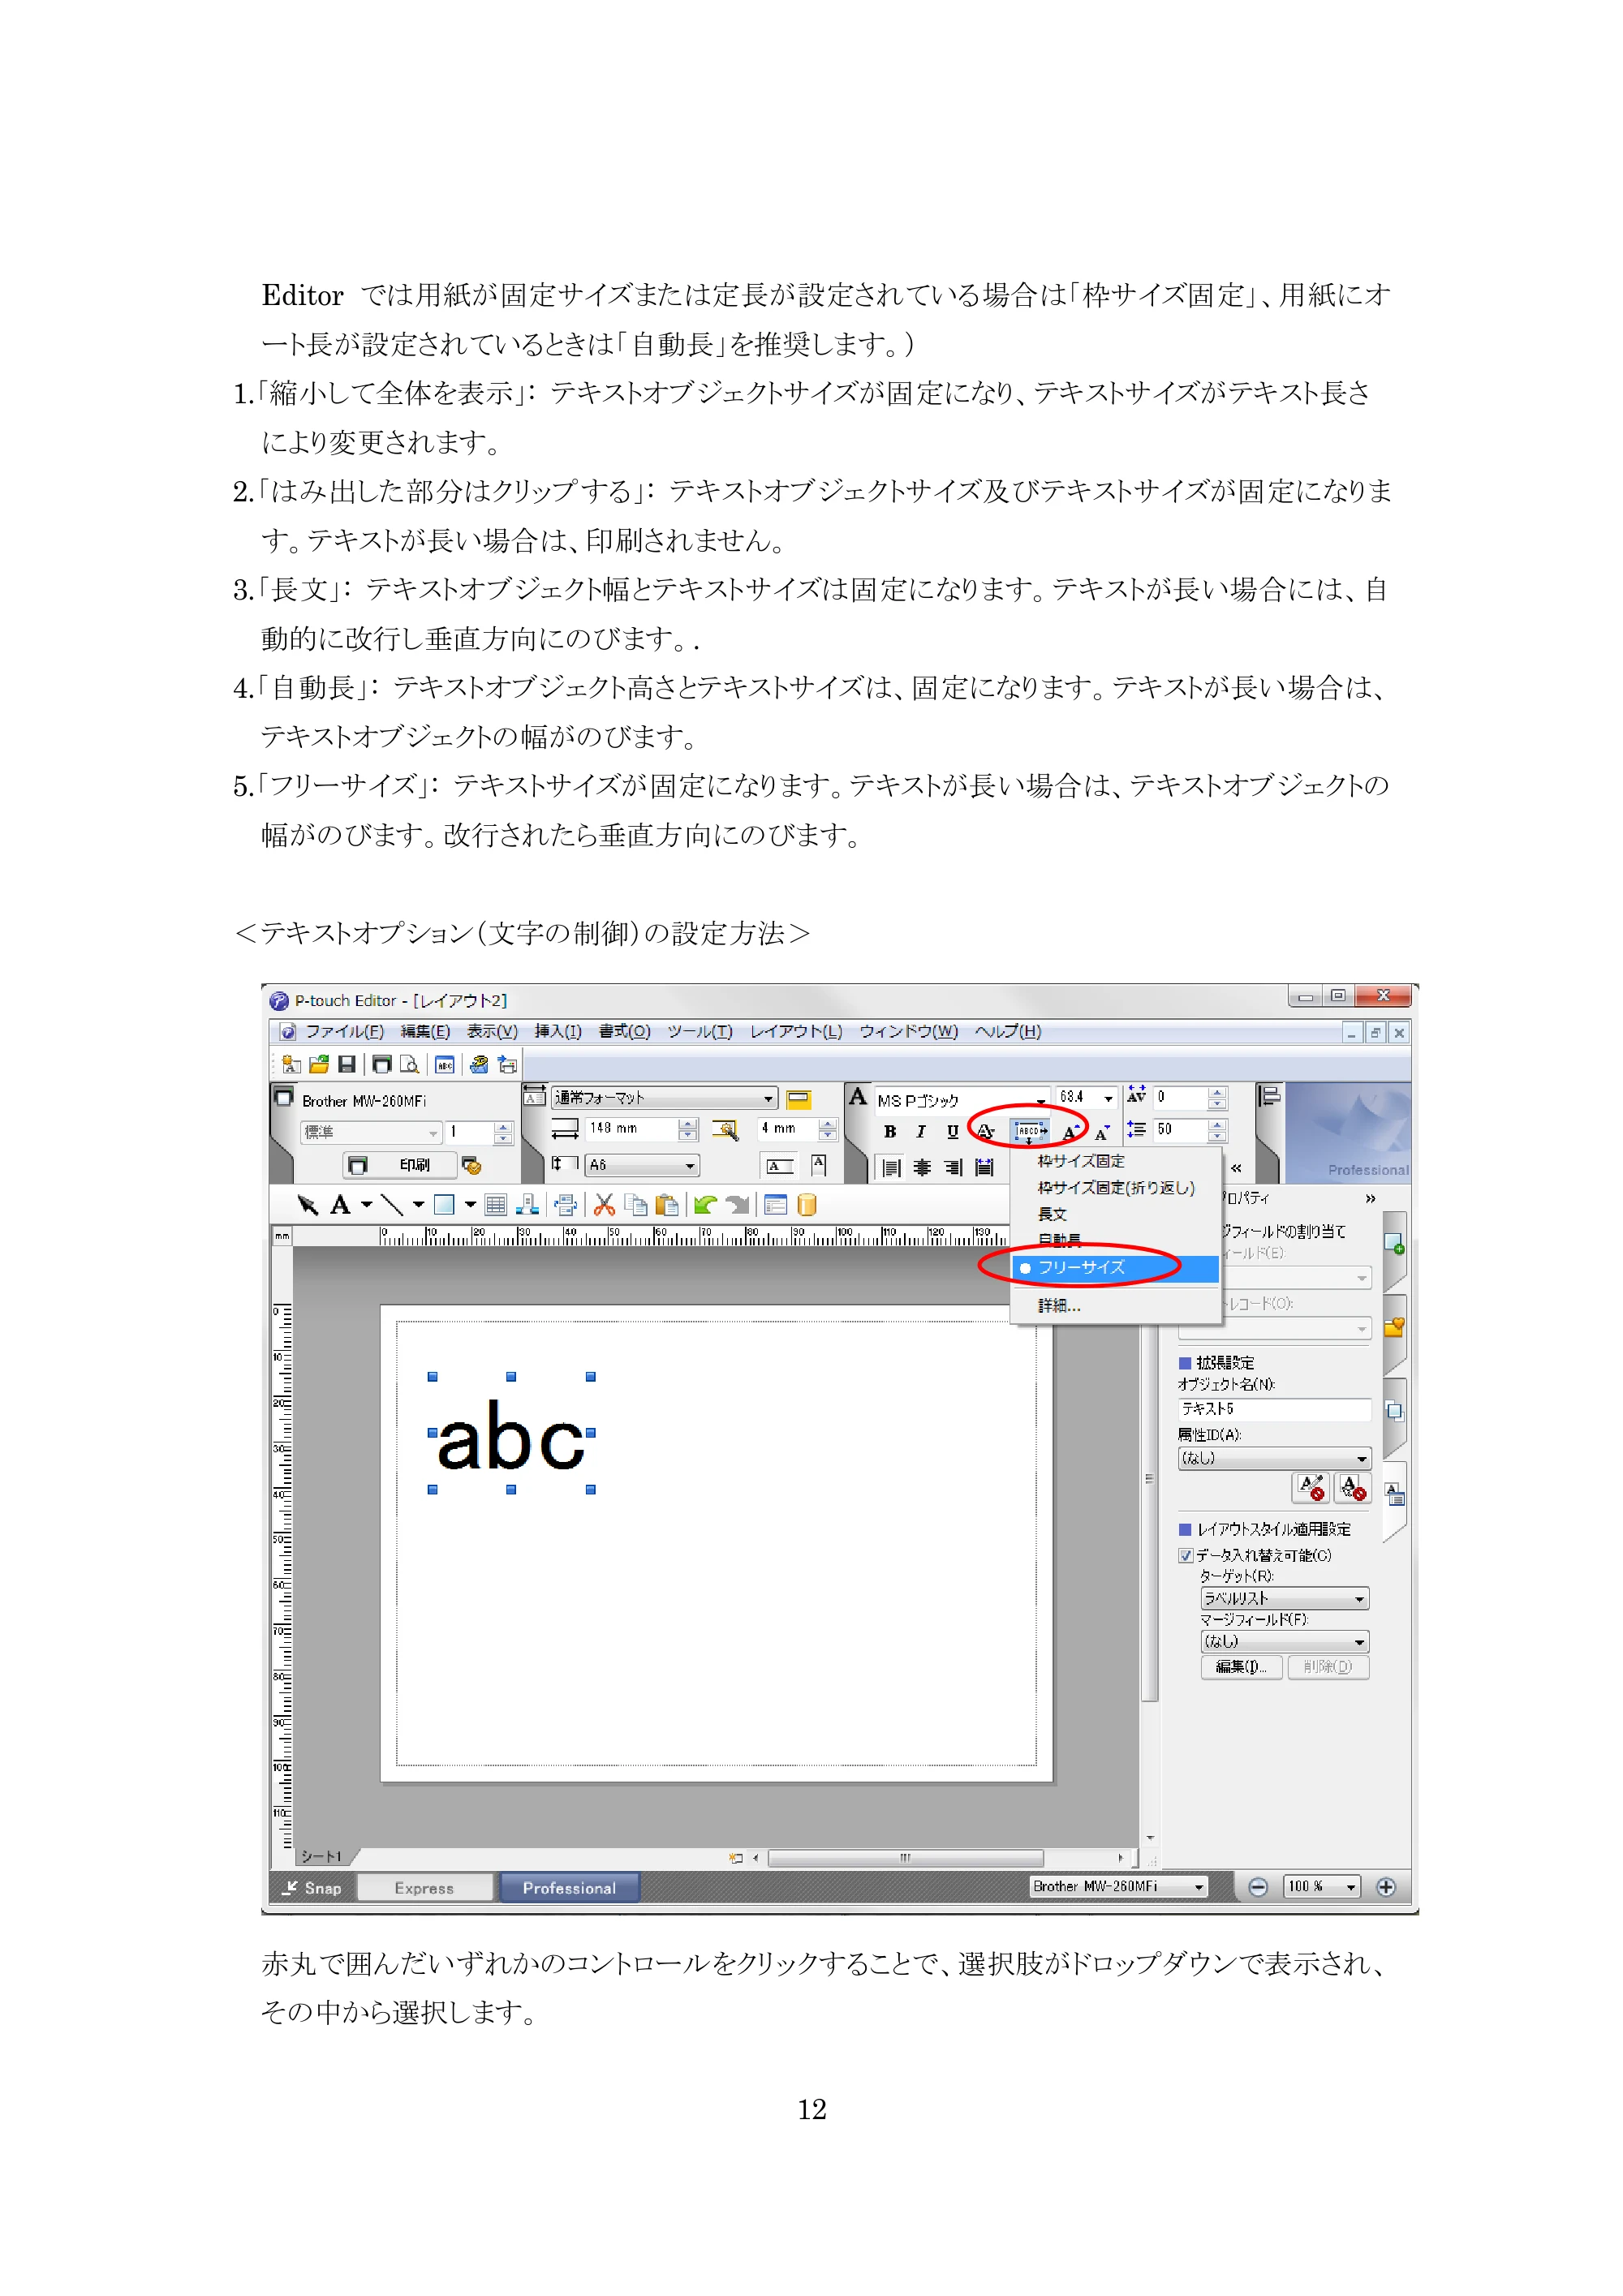Open the 通常フォーマット dropdown
The image size is (1623, 2296).
(x=664, y=1098)
